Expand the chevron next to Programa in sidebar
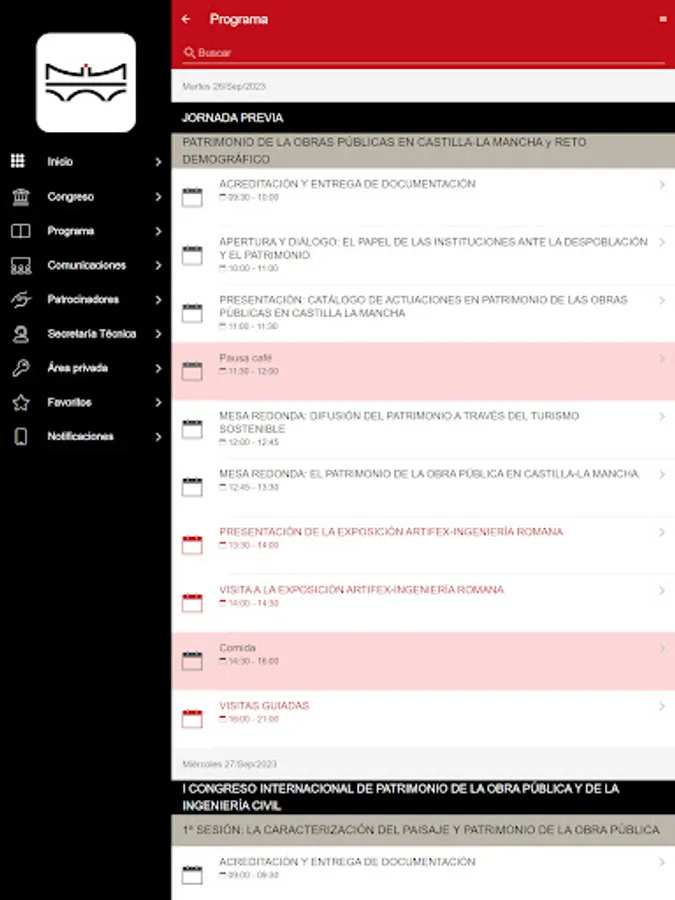This screenshot has width=675, height=900. tap(158, 231)
